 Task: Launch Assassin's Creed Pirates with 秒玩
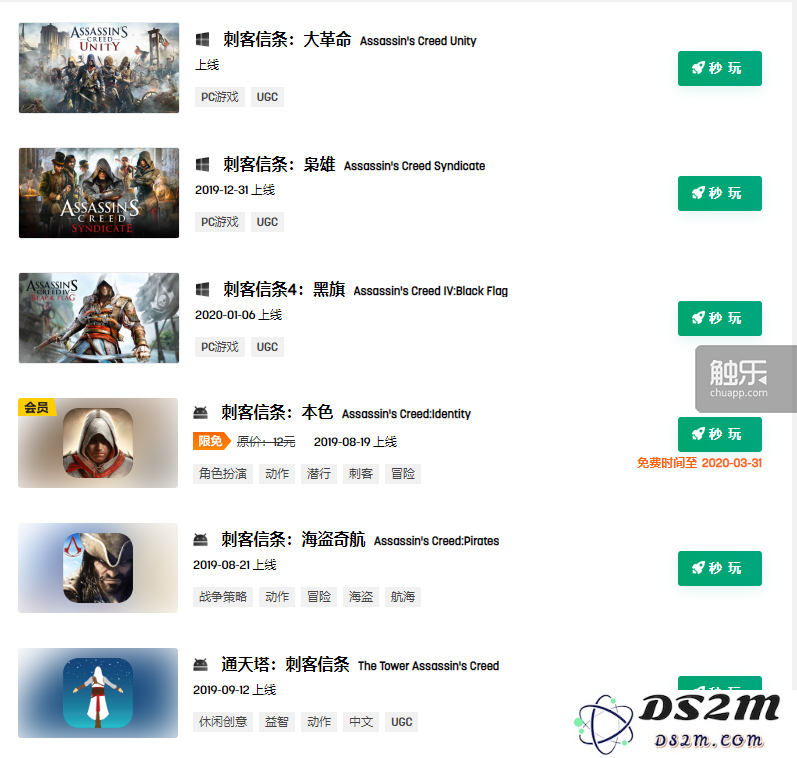point(720,568)
